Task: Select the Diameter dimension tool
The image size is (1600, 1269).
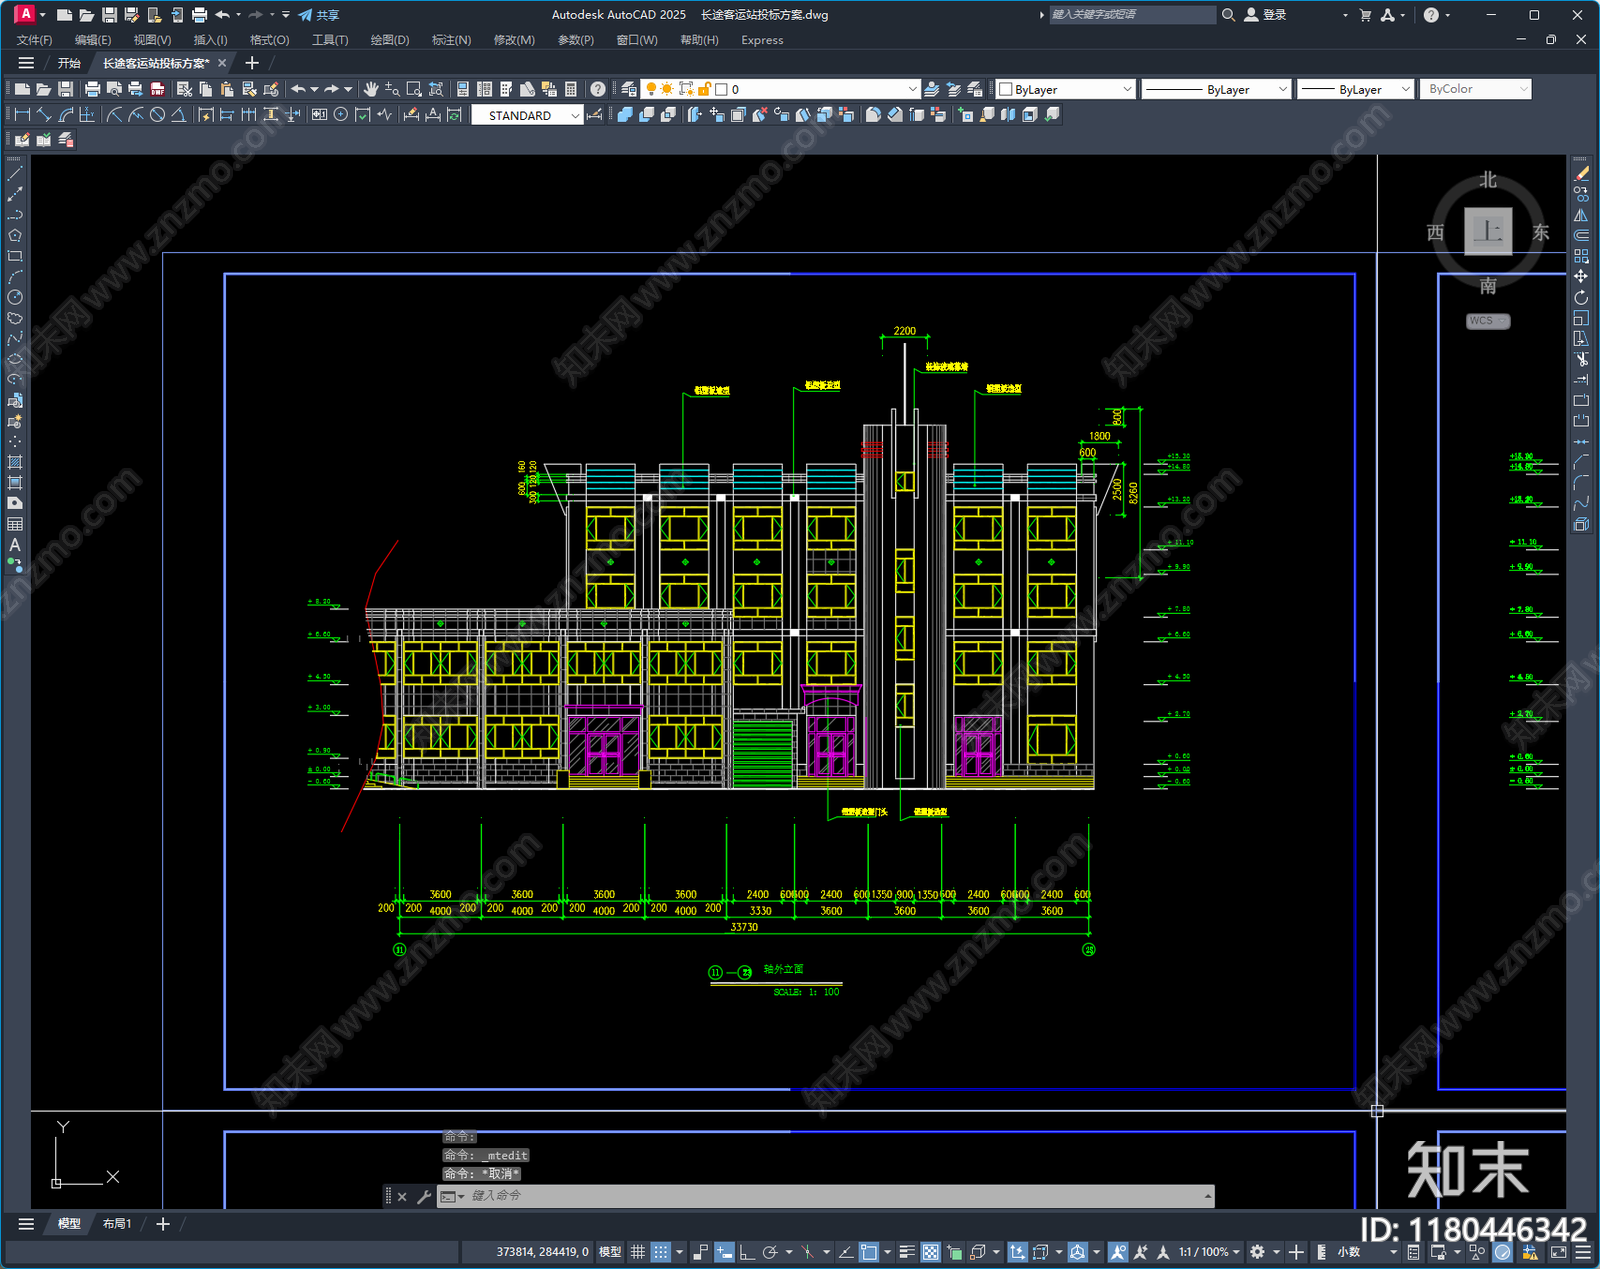Action: pyautogui.click(x=157, y=115)
